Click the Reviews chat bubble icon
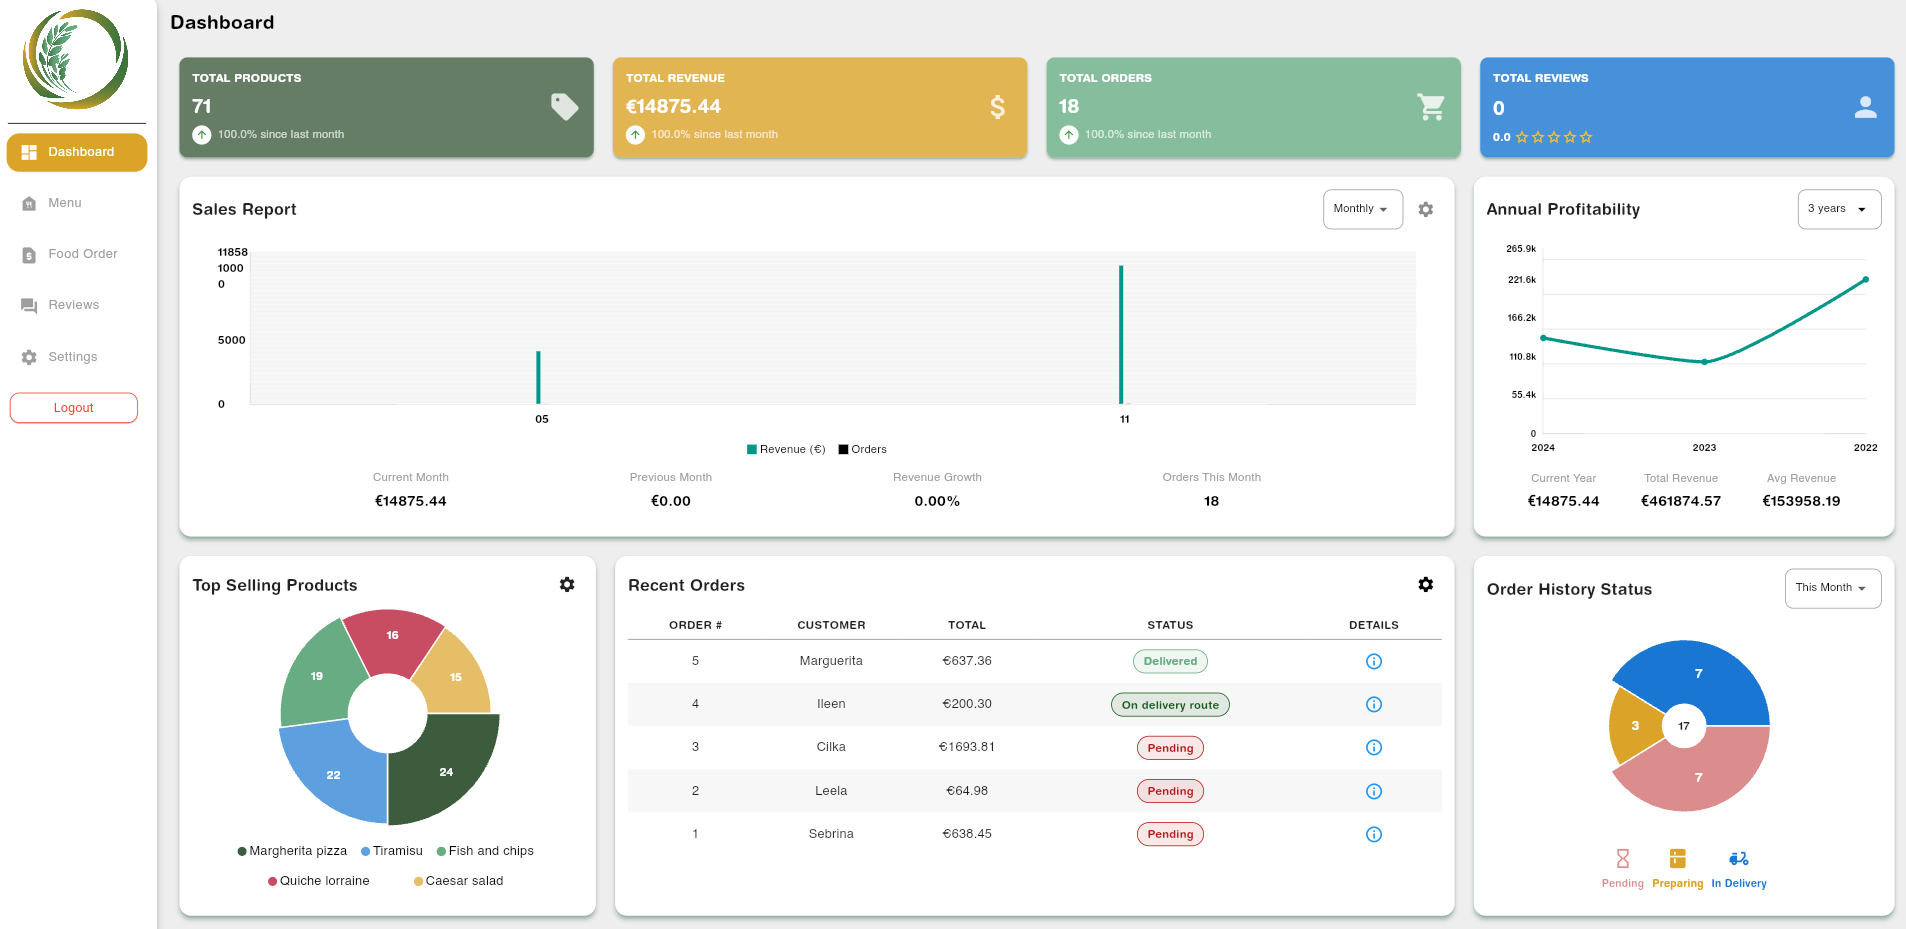This screenshot has height=929, width=1906. 29,306
